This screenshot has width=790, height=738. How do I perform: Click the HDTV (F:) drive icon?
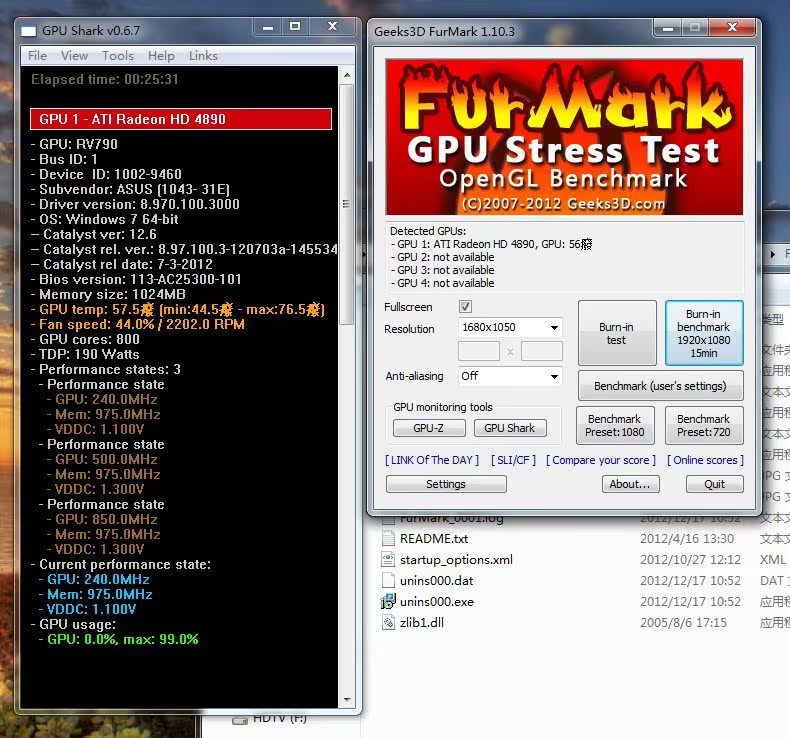click(240, 718)
